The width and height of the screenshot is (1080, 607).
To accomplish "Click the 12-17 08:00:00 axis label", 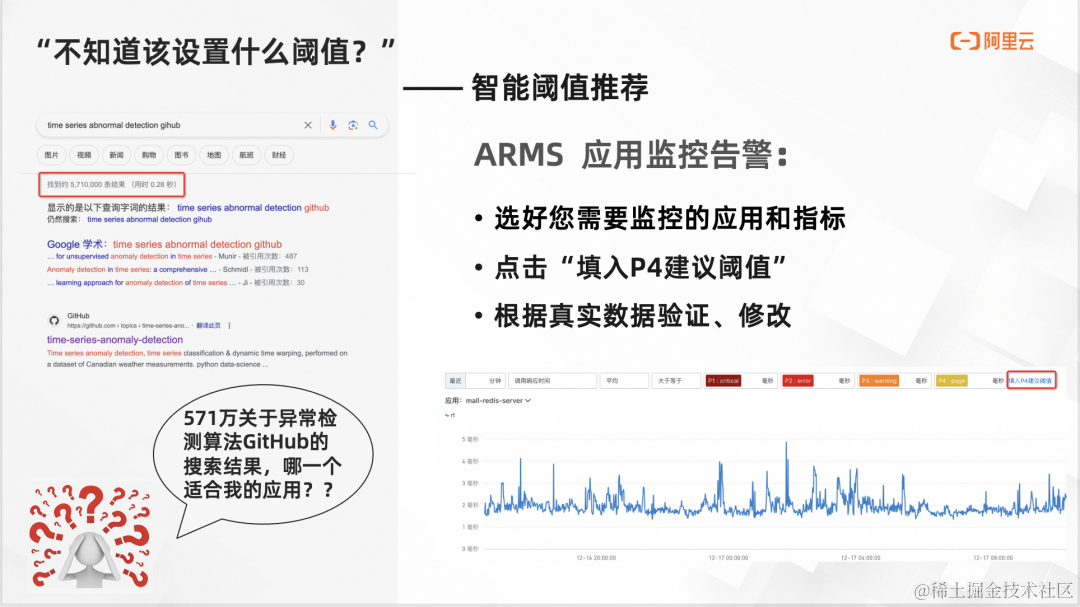I will click(993, 558).
